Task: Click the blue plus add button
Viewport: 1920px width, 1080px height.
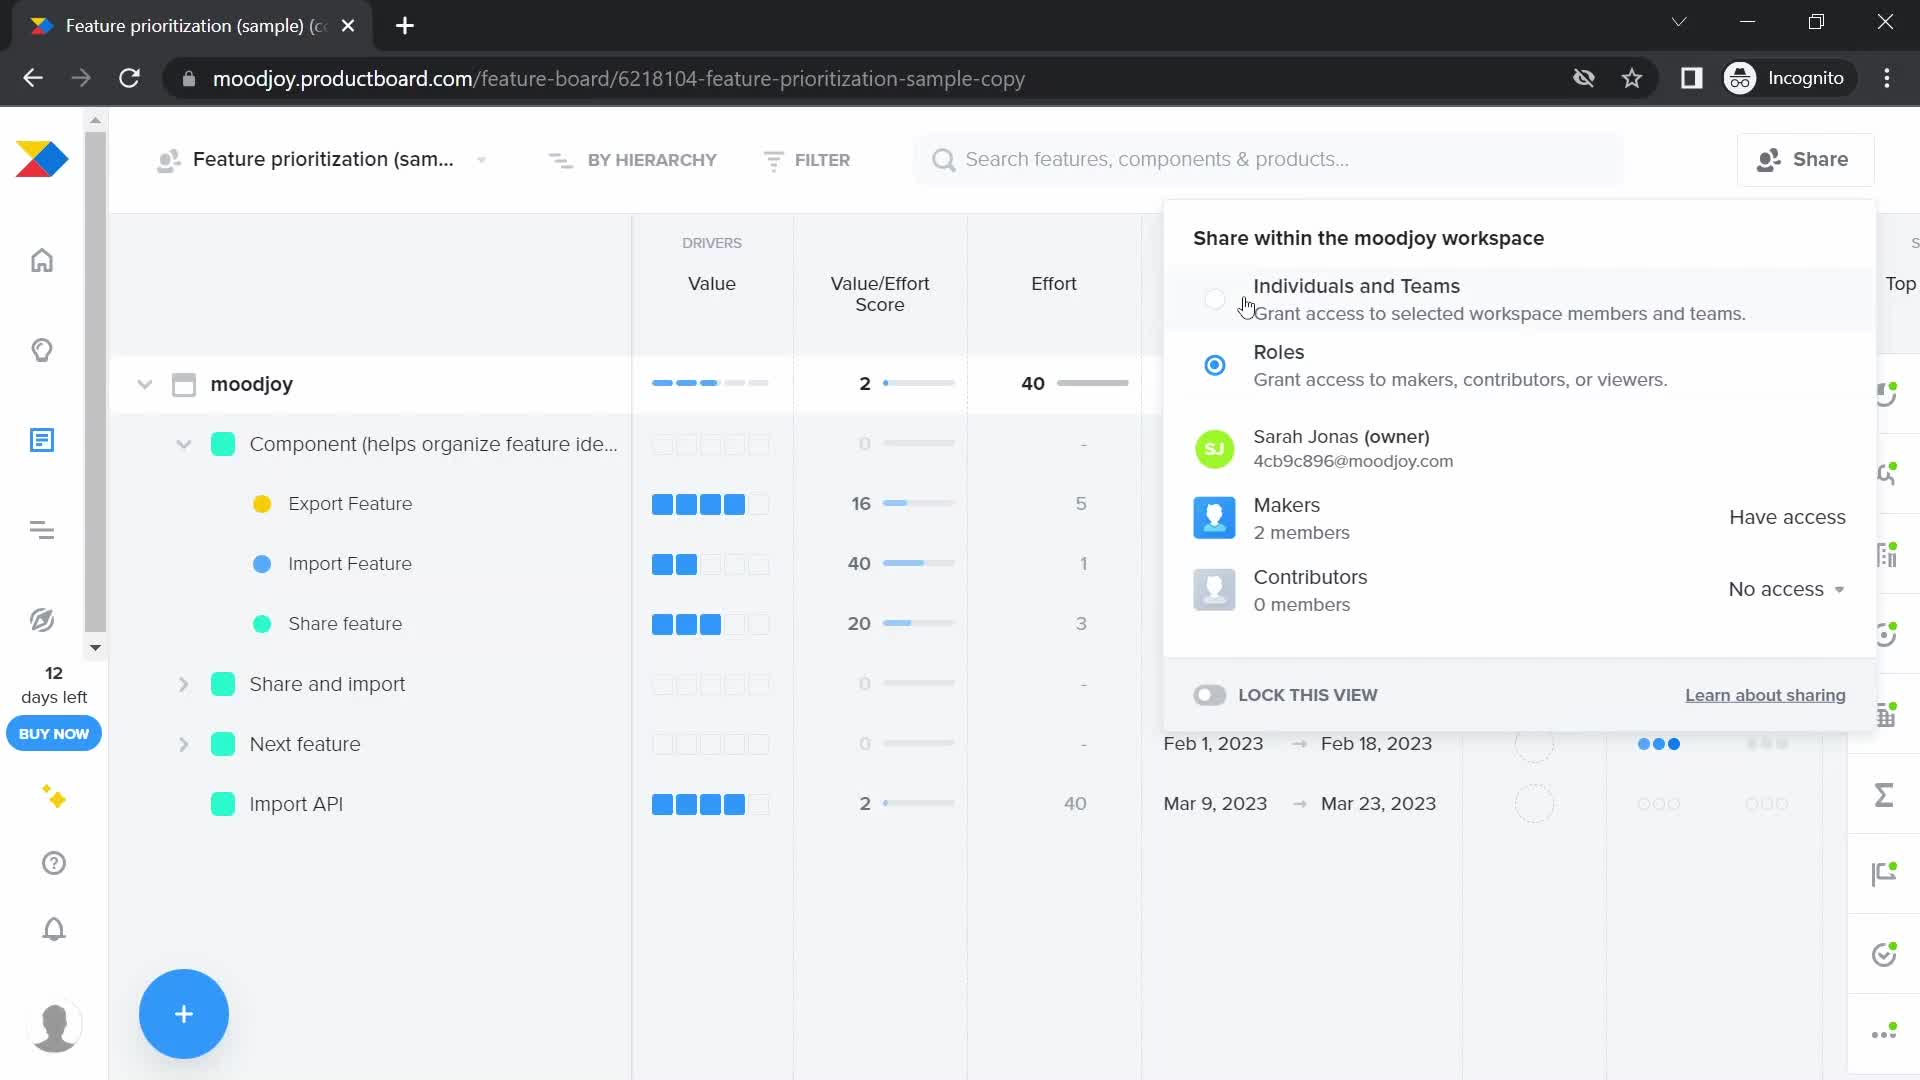Action: pyautogui.click(x=184, y=1014)
